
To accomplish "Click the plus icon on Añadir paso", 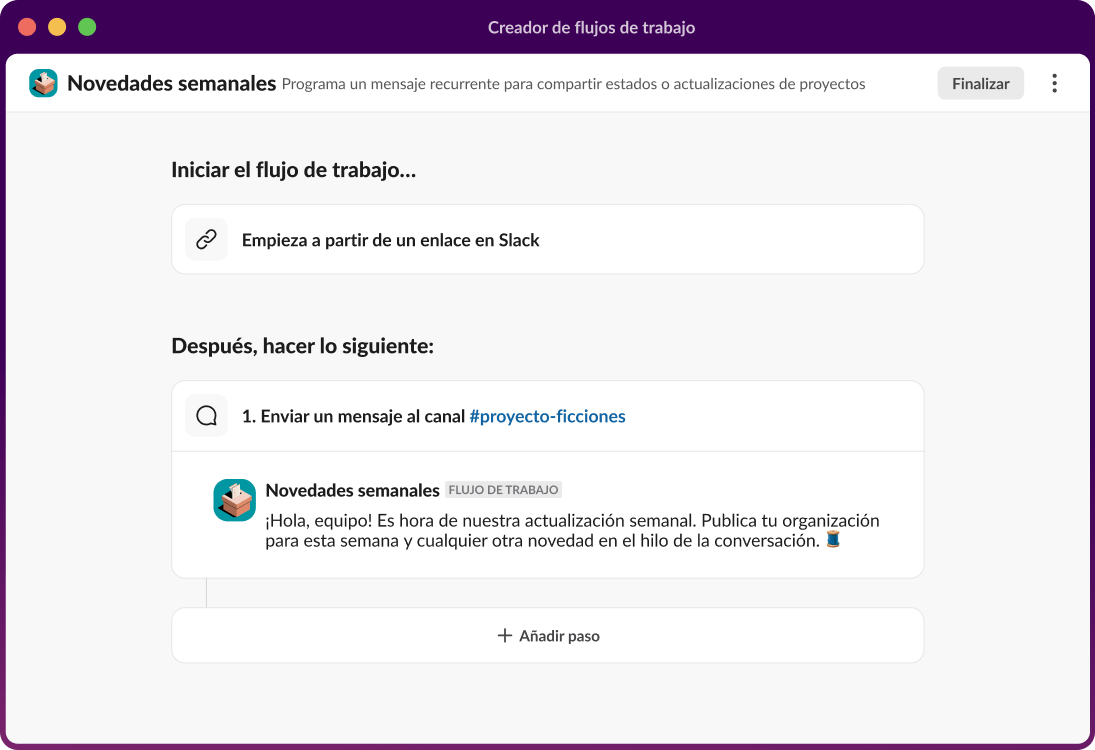I will pos(505,635).
